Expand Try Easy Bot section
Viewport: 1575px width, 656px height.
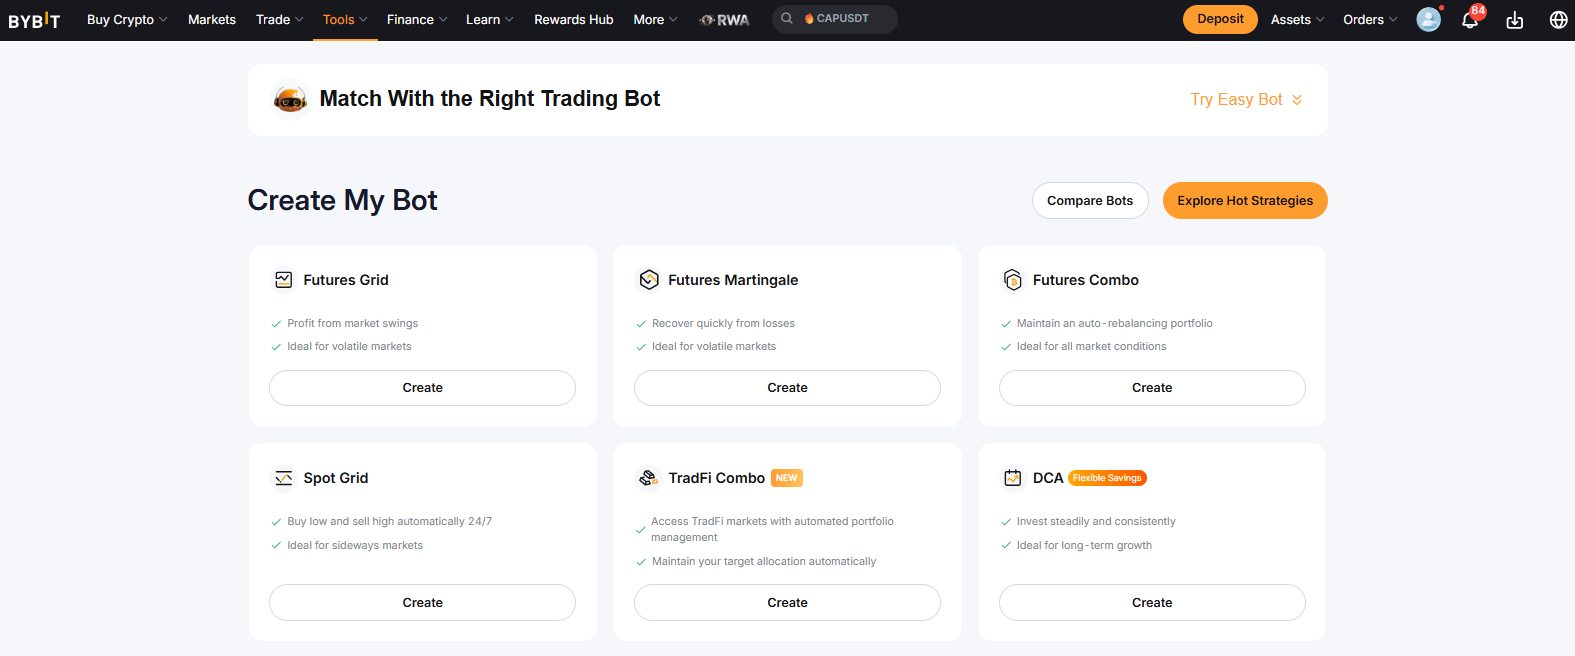[1246, 99]
